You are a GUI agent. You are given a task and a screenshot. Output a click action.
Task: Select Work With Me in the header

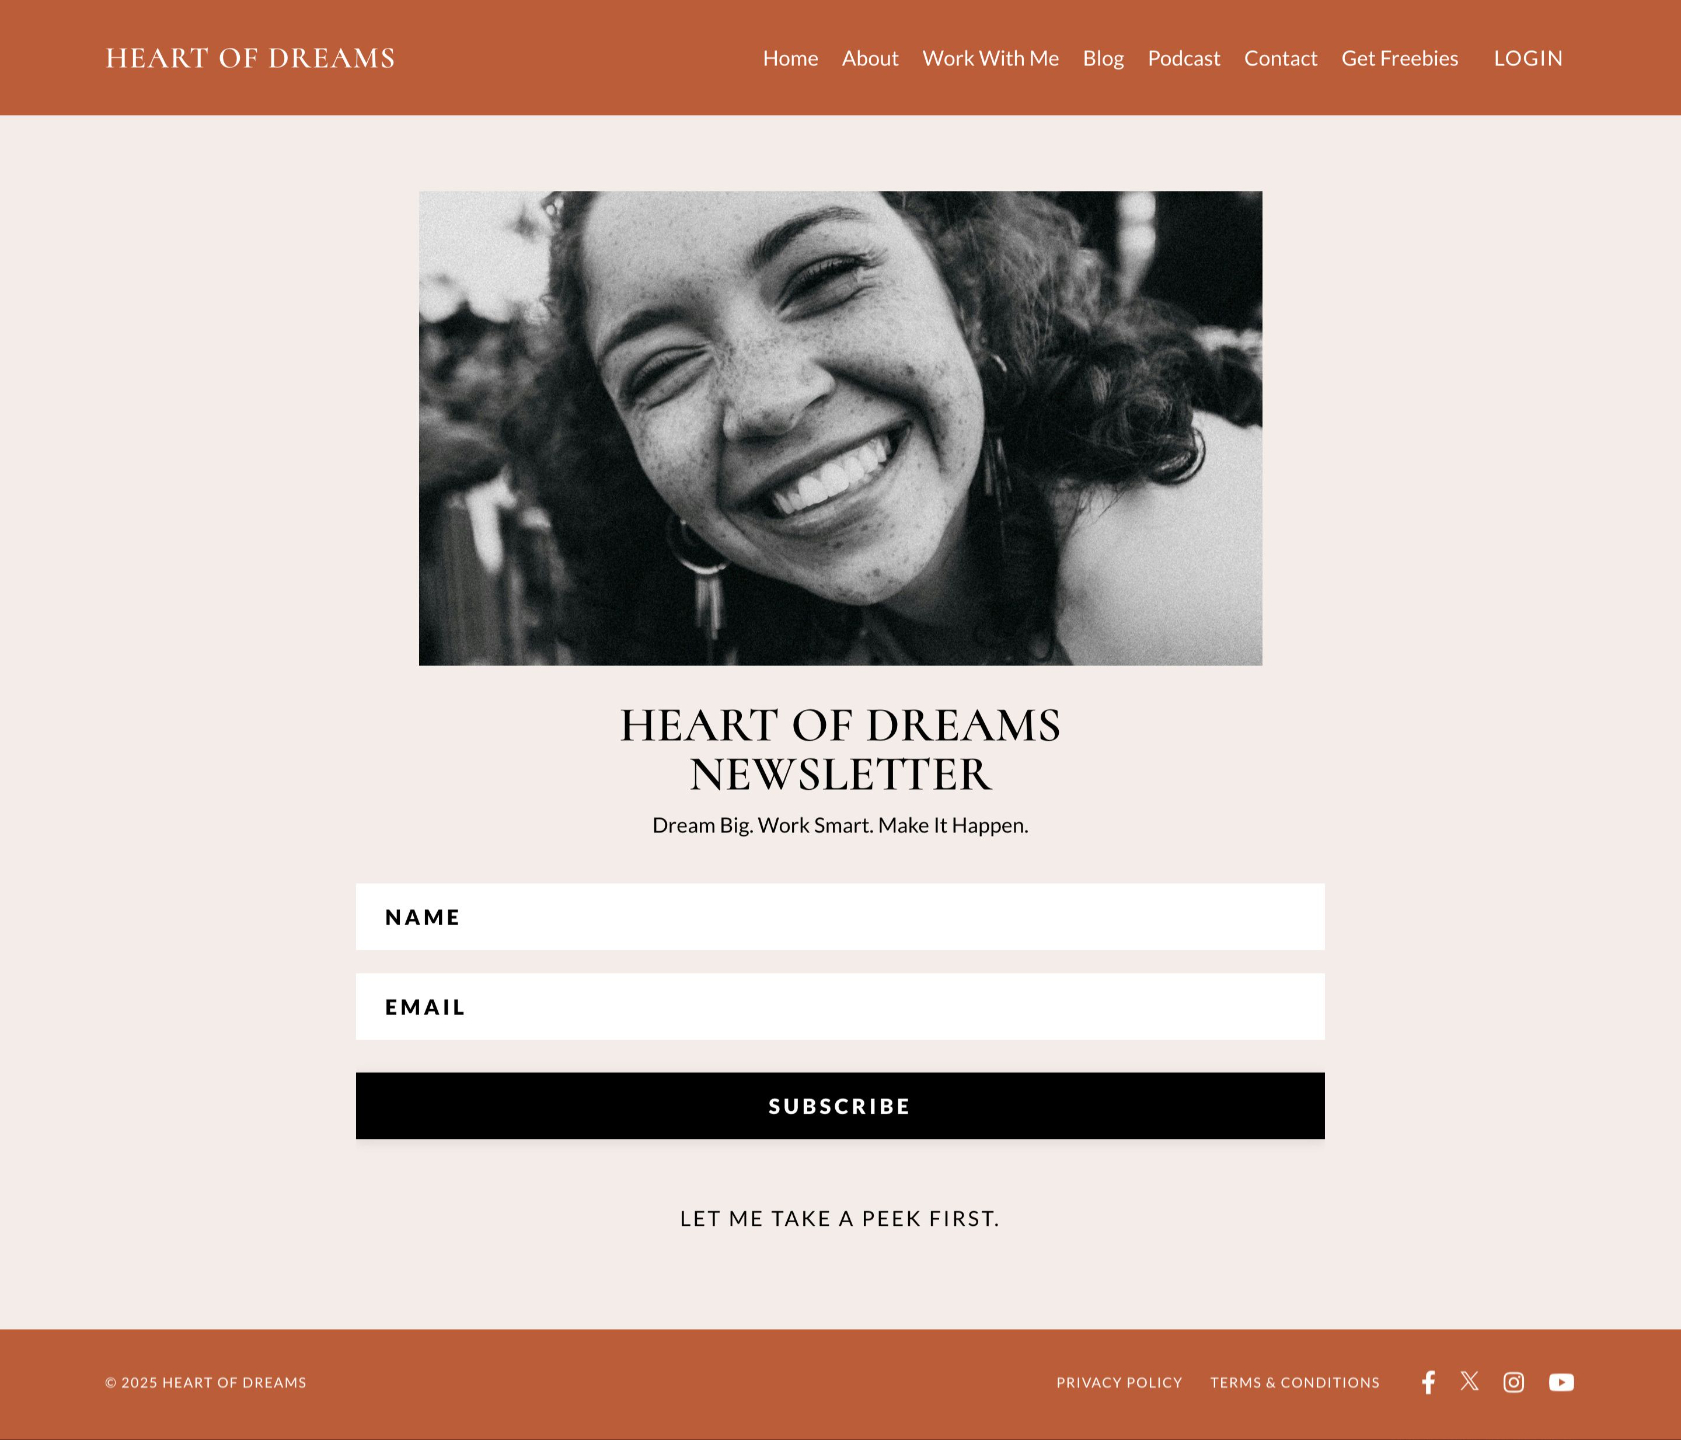tap(990, 58)
